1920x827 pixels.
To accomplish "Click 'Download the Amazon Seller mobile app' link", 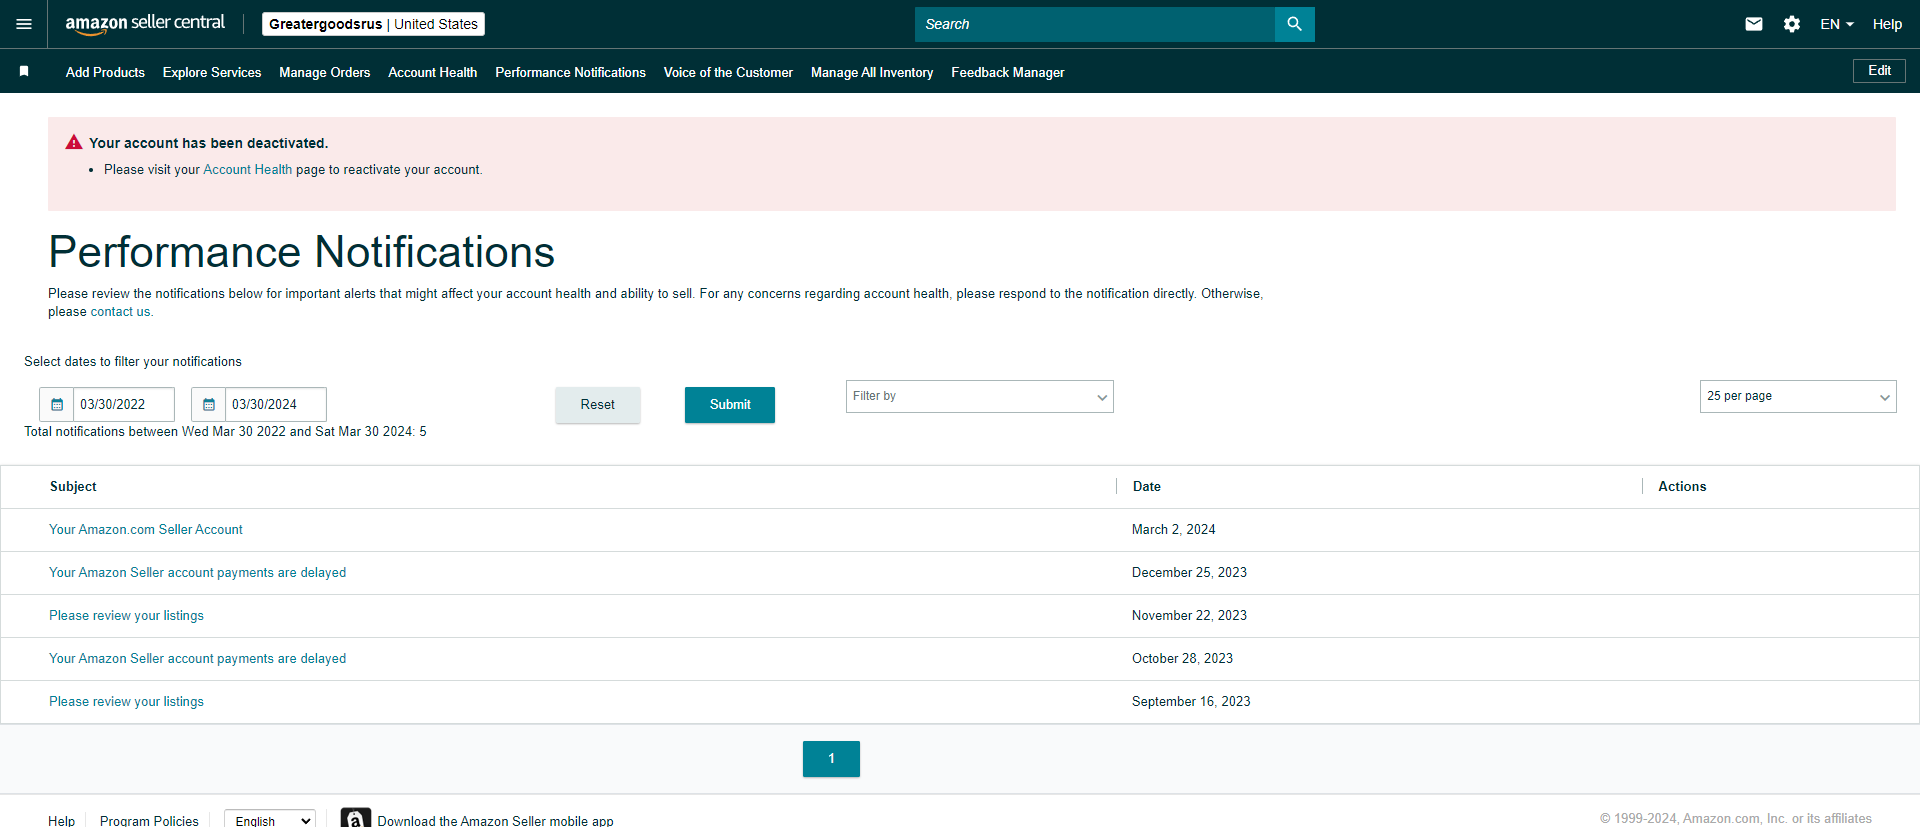I will click(496, 821).
